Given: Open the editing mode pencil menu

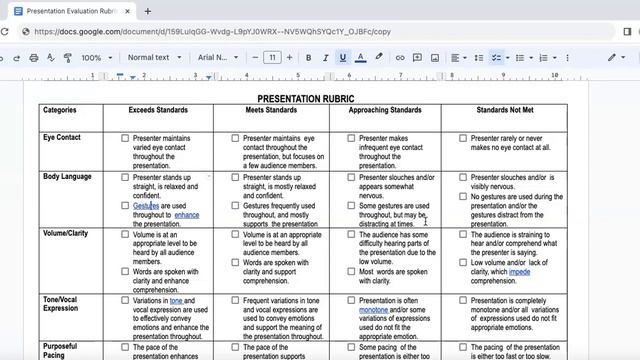Looking at the screenshot, I should [616, 58].
